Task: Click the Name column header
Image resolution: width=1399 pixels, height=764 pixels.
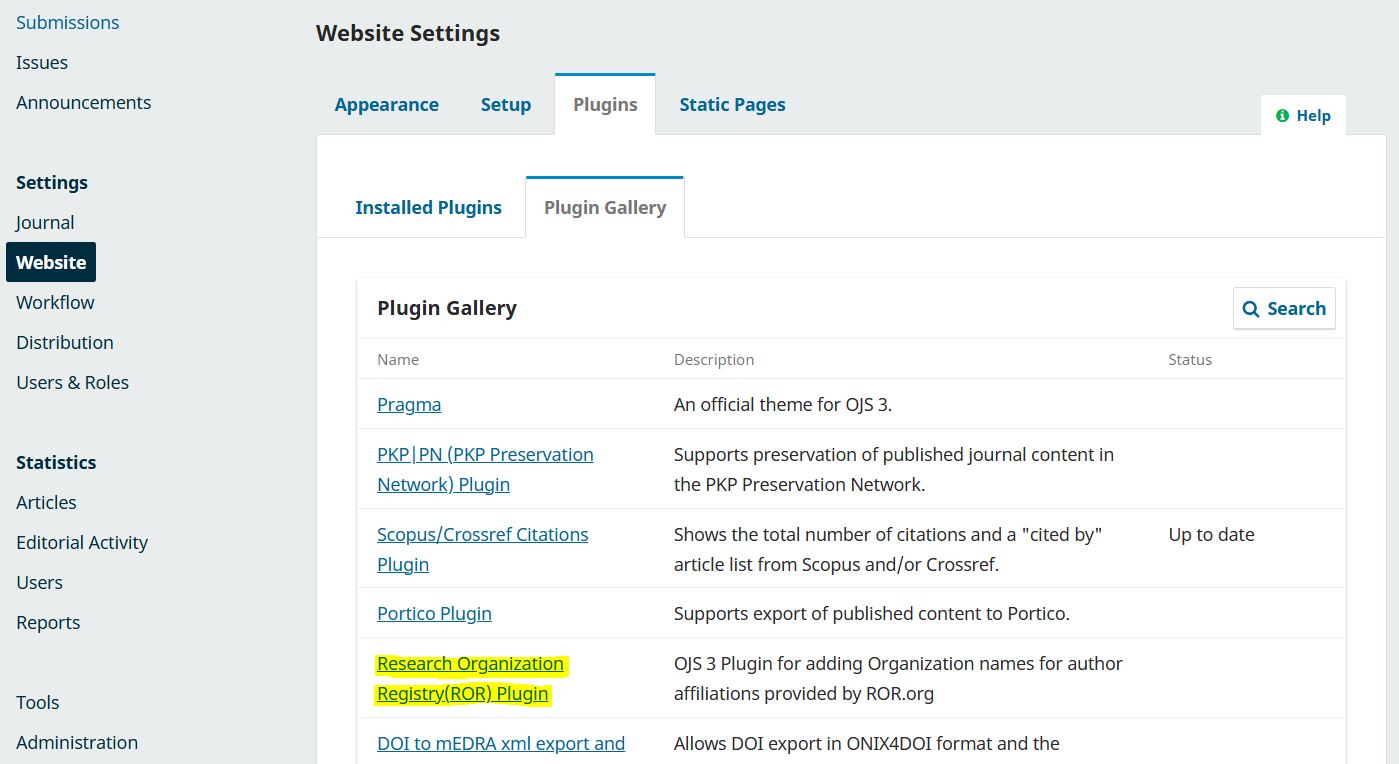Action: click(398, 359)
